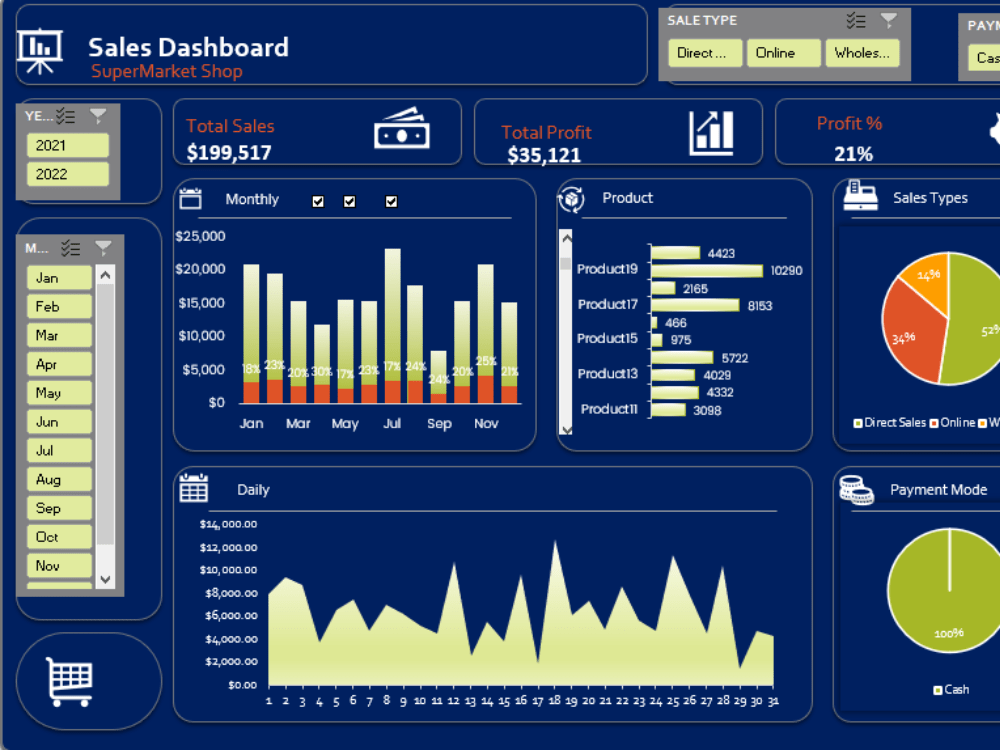Select the Cash payment slicer button
Screen dimensions: 1000x750
(x=984, y=57)
